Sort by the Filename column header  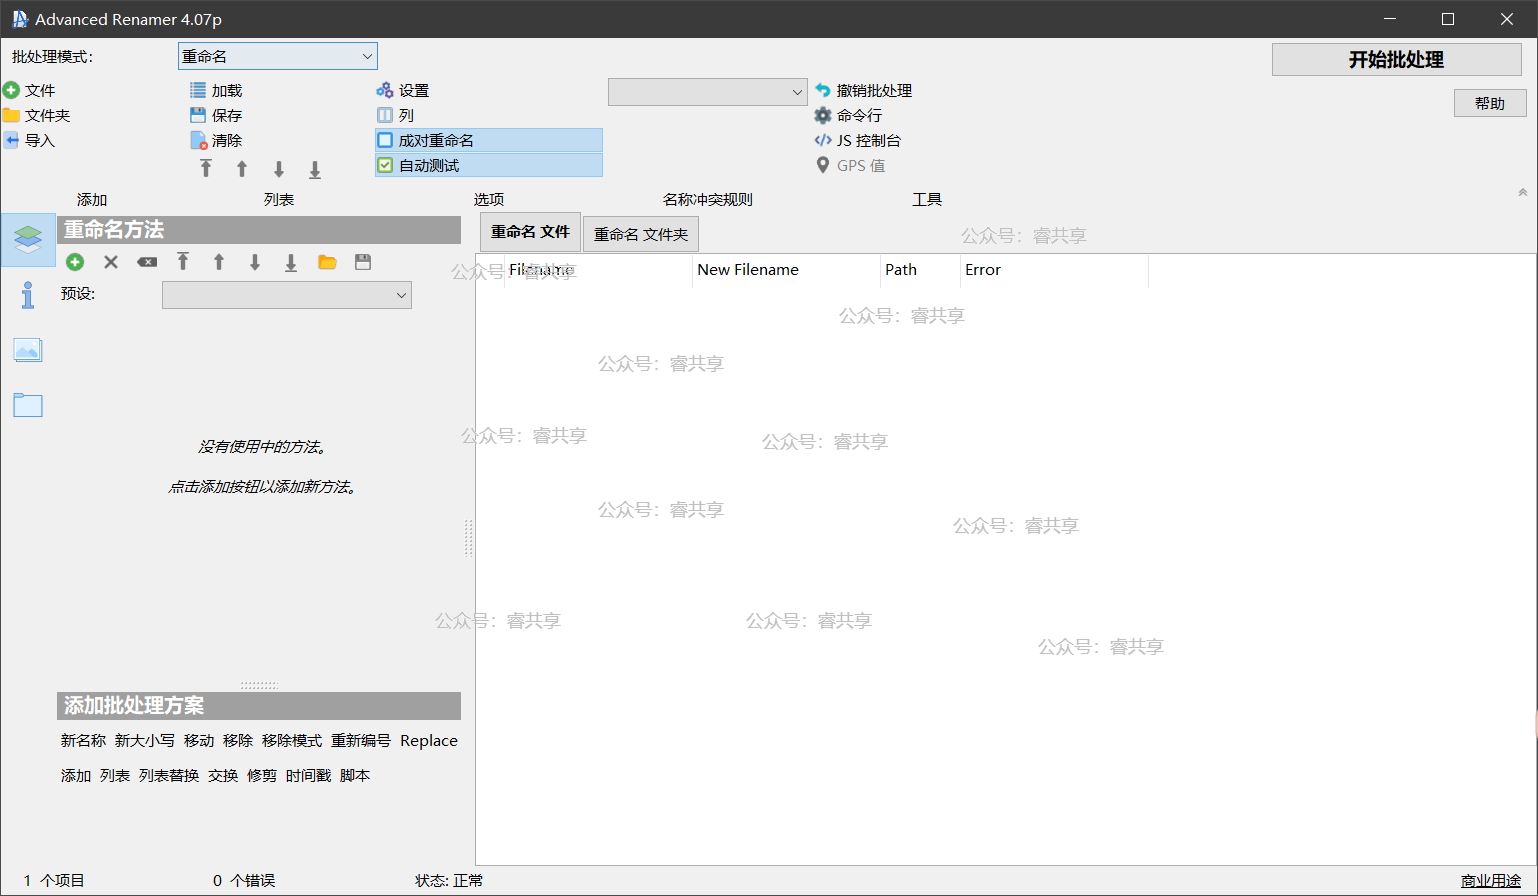click(598, 270)
